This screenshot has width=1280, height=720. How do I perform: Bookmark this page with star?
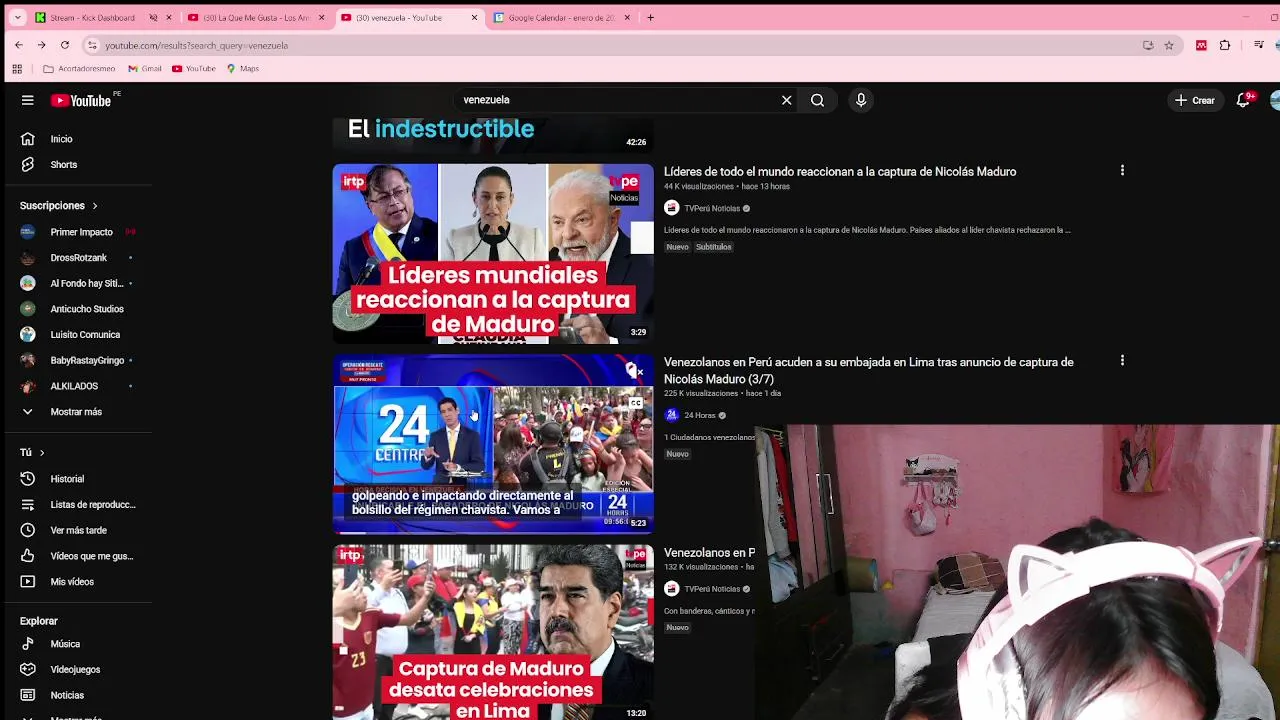point(1169,45)
